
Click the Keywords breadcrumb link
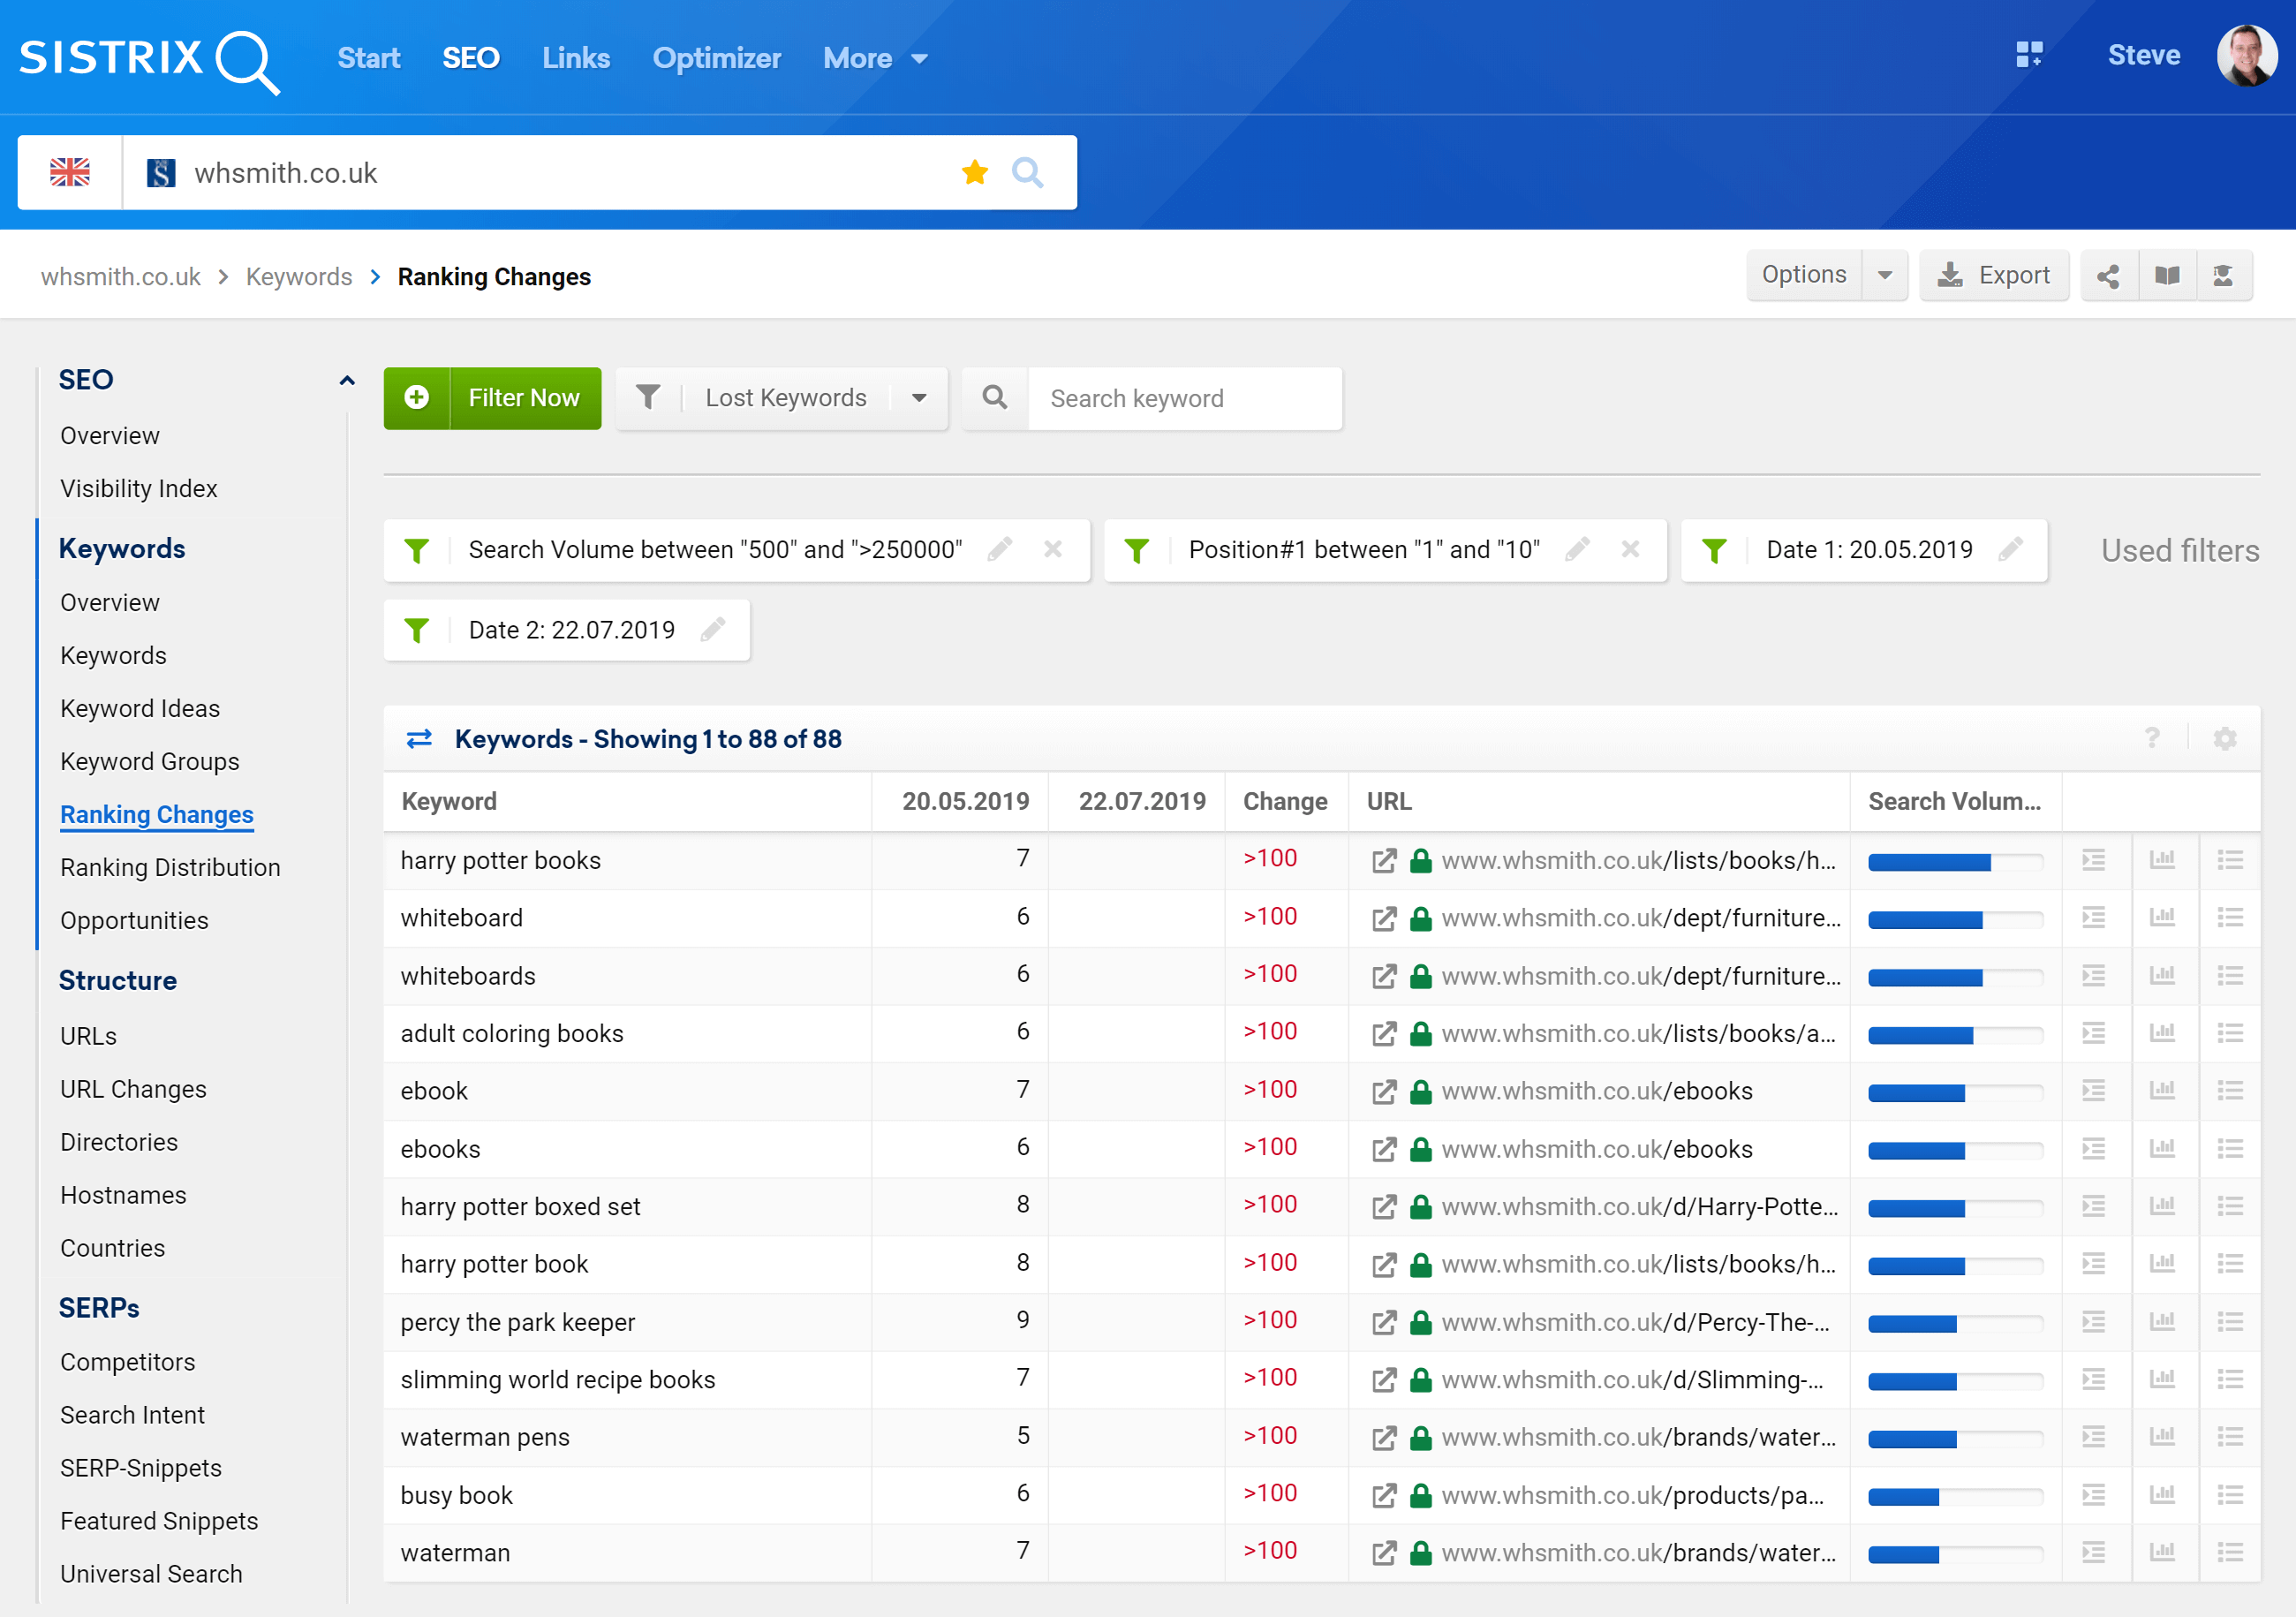point(299,277)
